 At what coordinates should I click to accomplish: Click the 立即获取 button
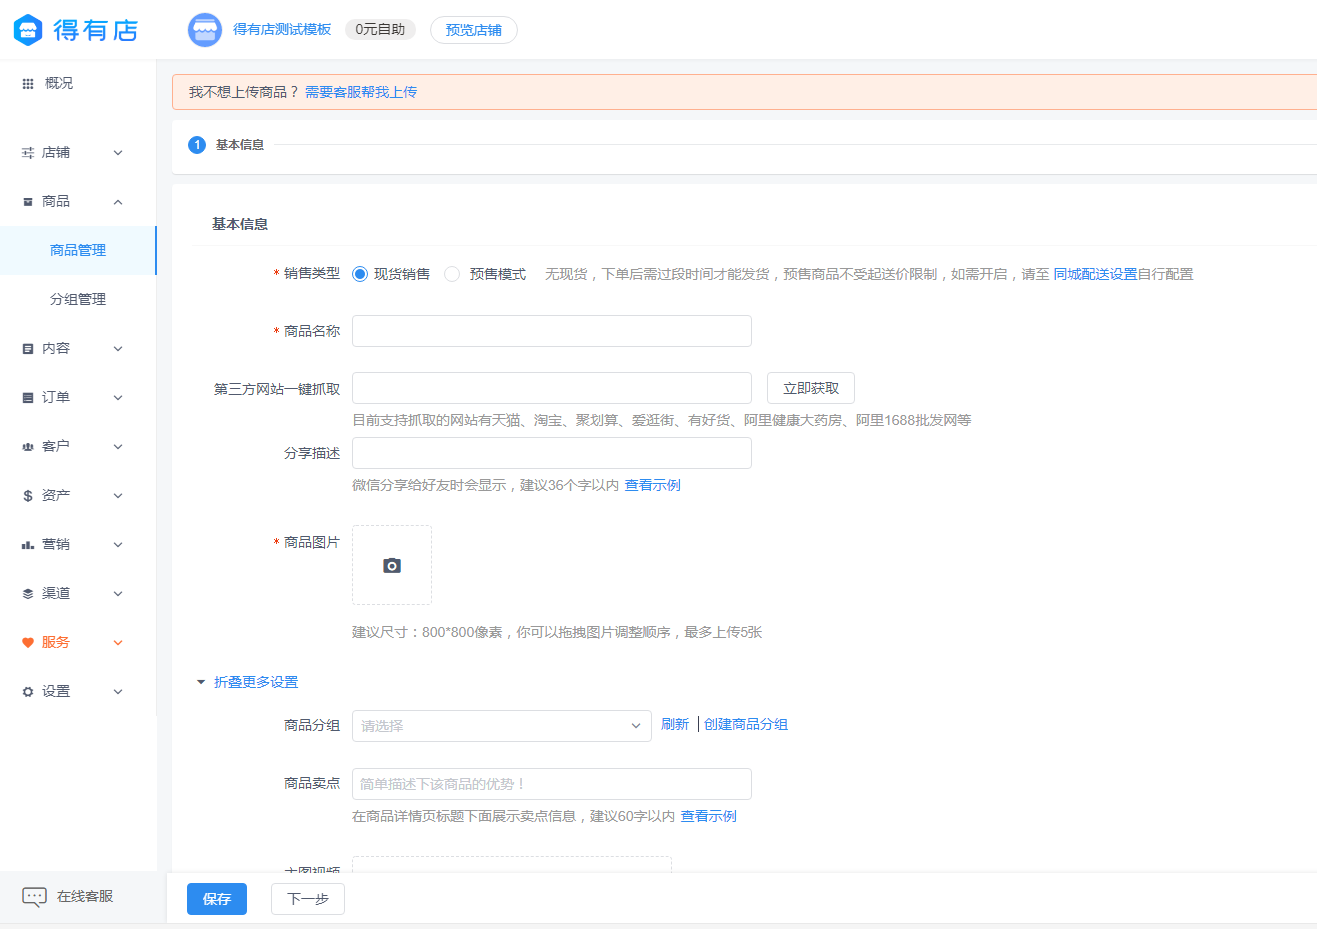point(810,388)
